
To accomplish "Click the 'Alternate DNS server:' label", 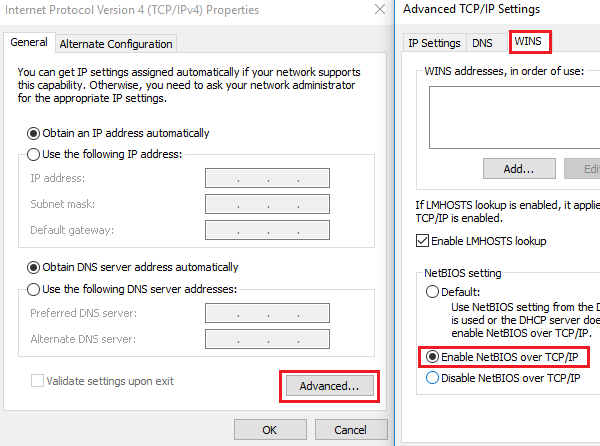I will [x=83, y=339].
